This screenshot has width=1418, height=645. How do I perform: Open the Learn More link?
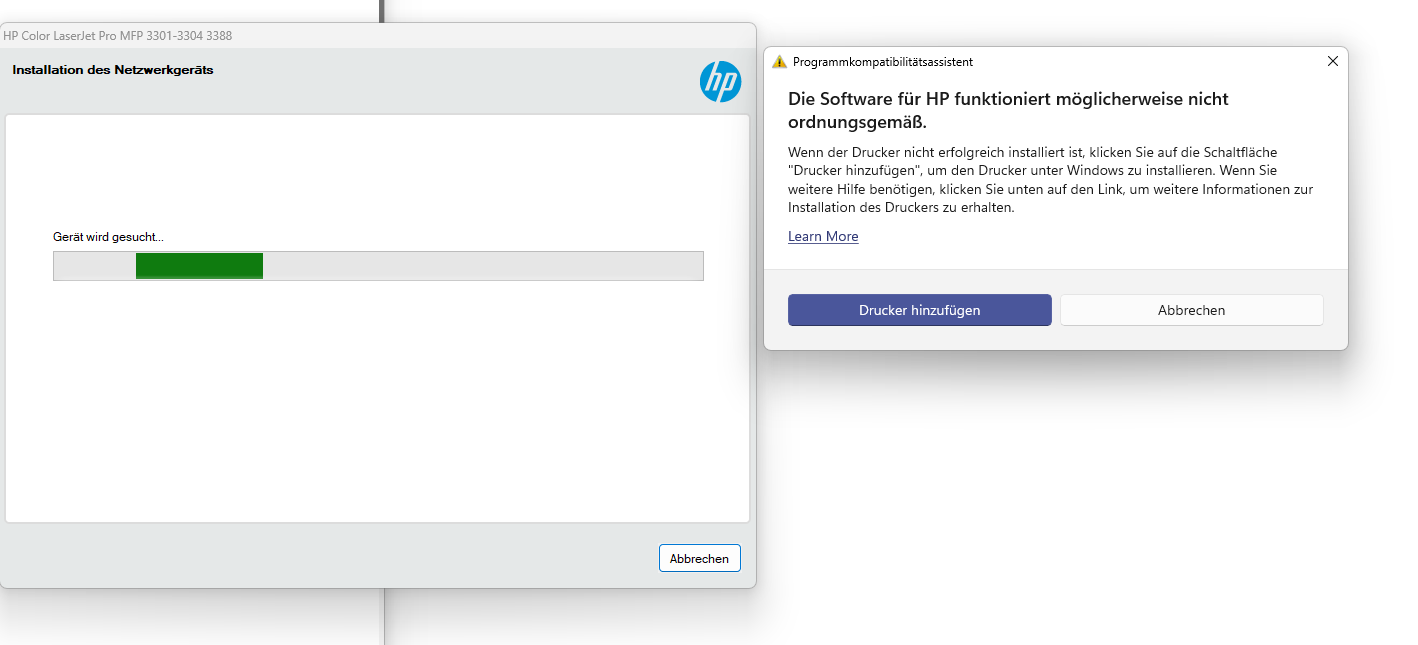coord(823,236)
